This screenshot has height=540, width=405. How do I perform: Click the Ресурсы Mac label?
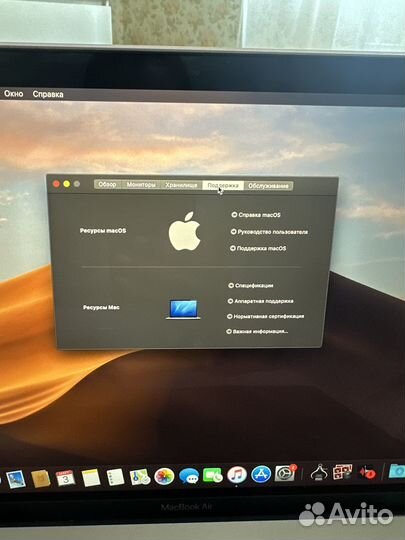(101, 307)
